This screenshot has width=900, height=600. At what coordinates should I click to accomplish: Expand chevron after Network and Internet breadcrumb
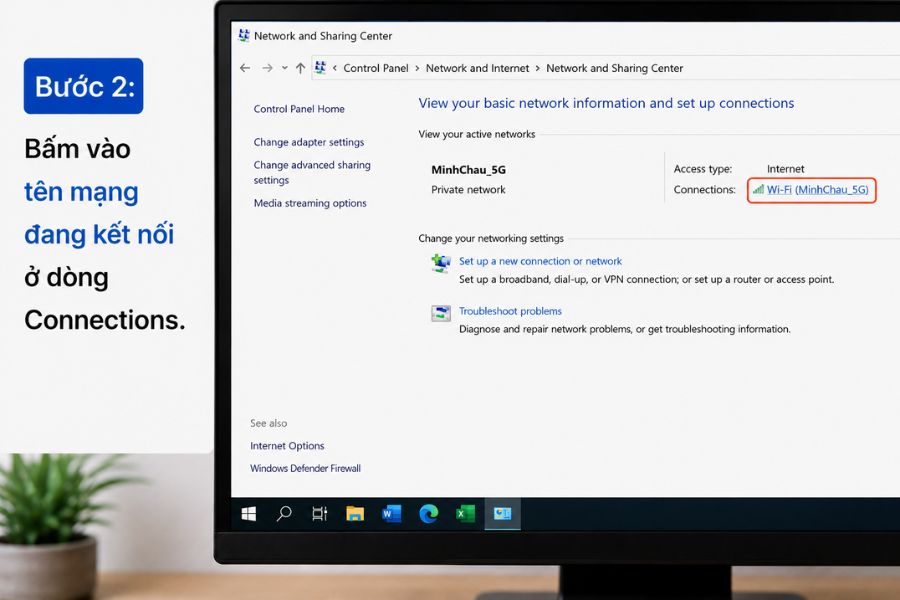tap(538, 68)
